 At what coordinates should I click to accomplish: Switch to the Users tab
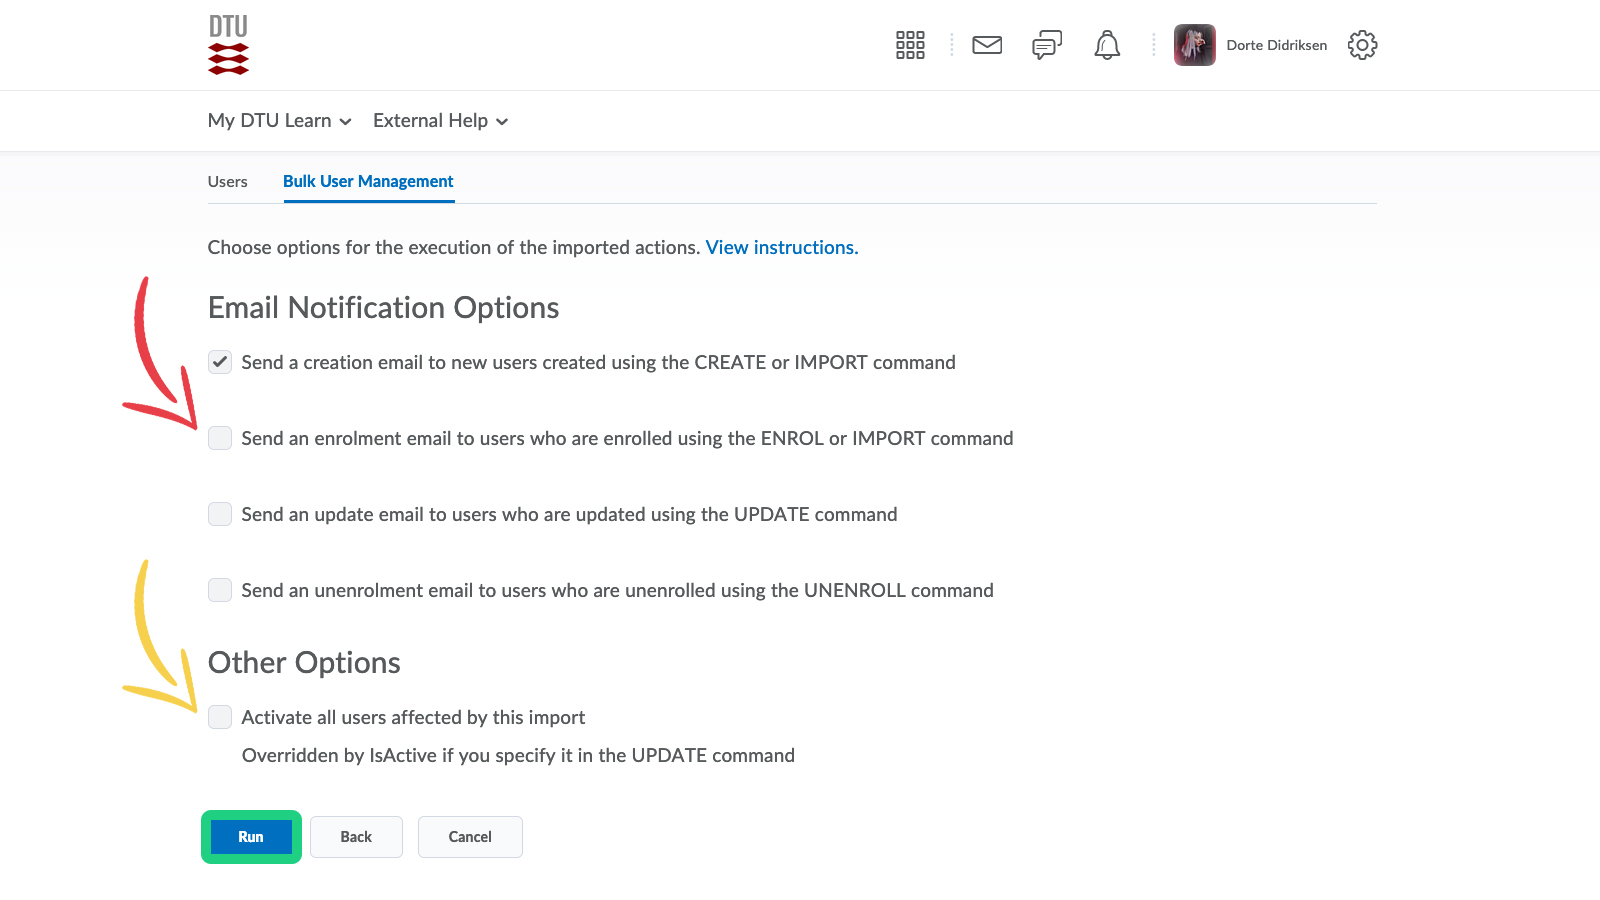(228, 182)
